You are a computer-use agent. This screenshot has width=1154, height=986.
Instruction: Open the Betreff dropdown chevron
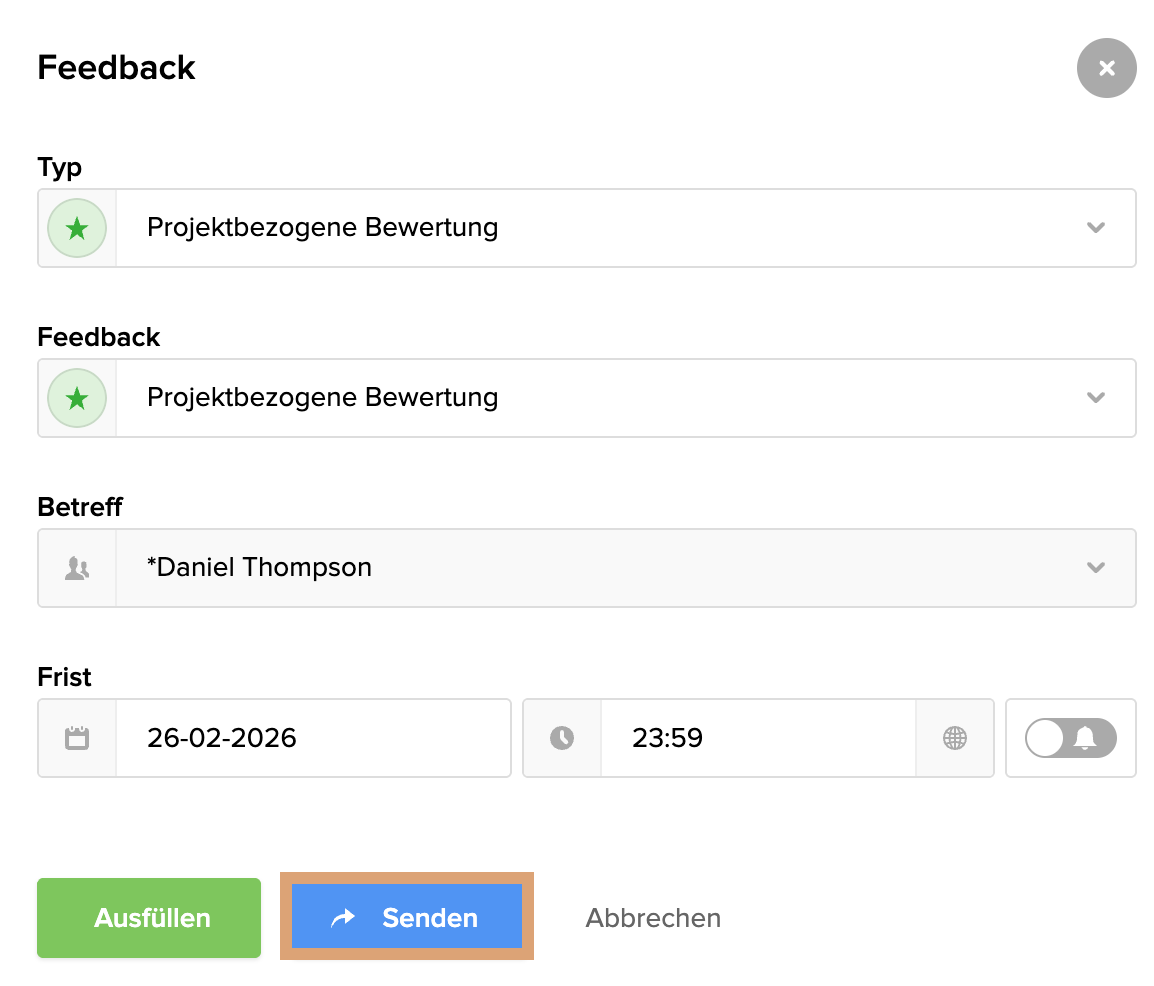tap(1096, 568)
